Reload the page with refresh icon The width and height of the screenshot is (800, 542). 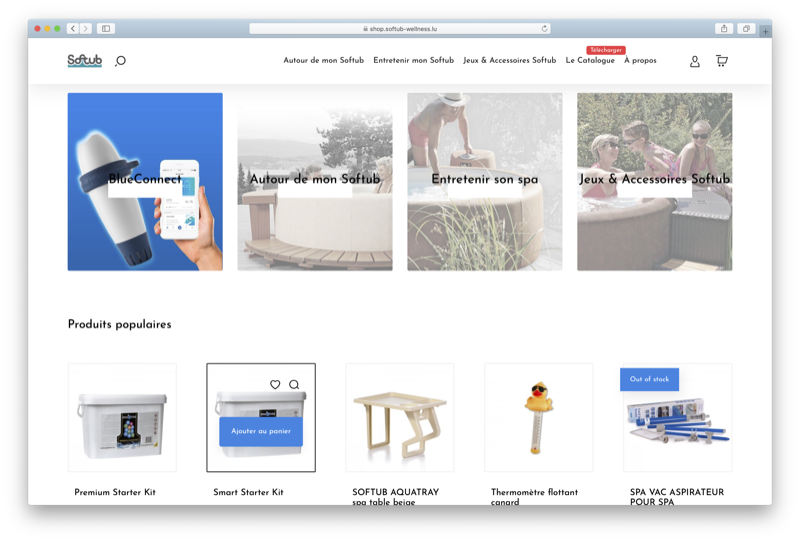click(544, 29)
